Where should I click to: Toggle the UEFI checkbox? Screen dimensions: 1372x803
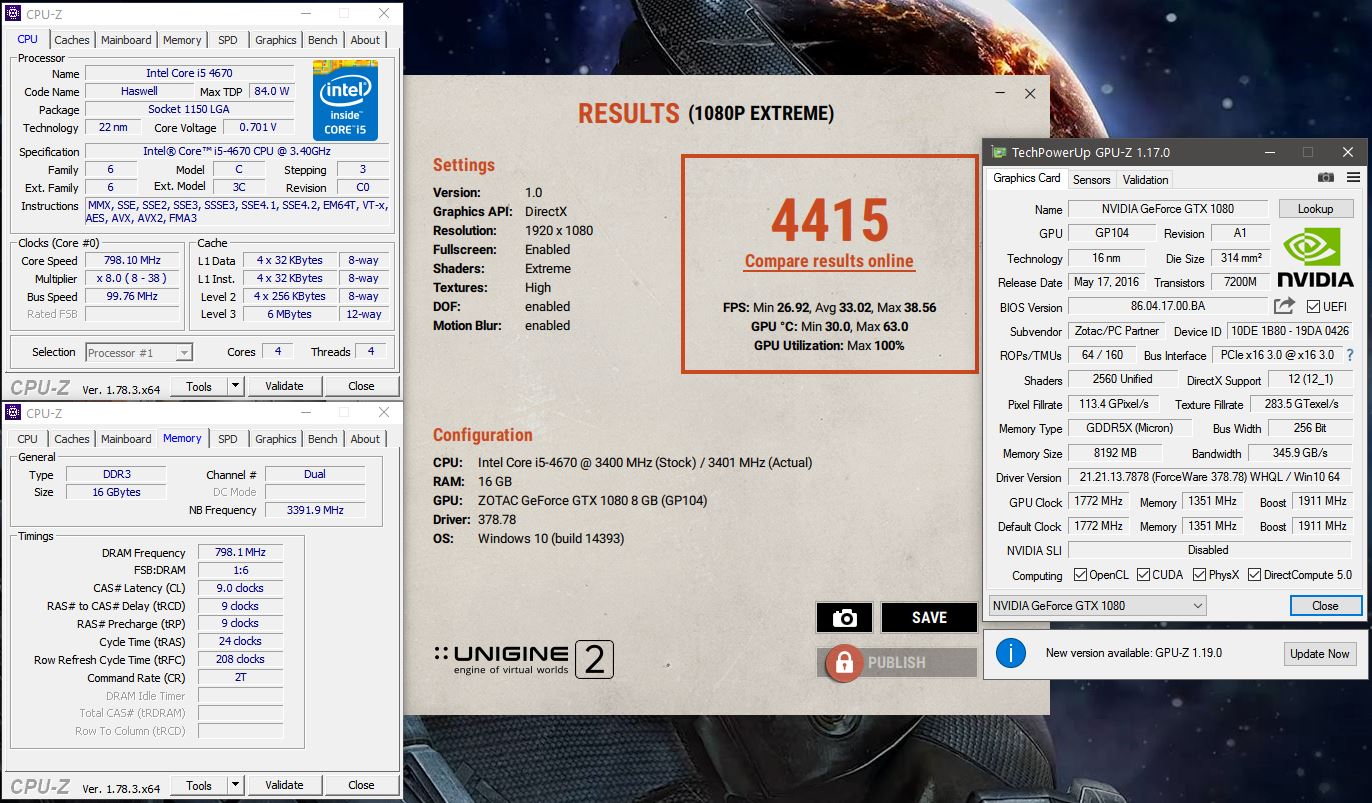(1313, 306)
